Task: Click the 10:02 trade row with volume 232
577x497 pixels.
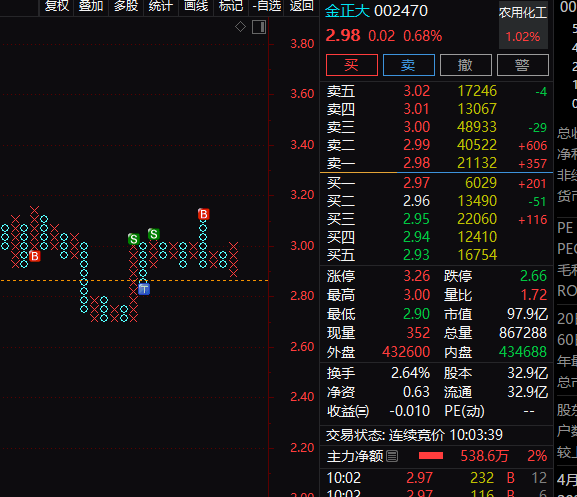Action: point(437,478)
